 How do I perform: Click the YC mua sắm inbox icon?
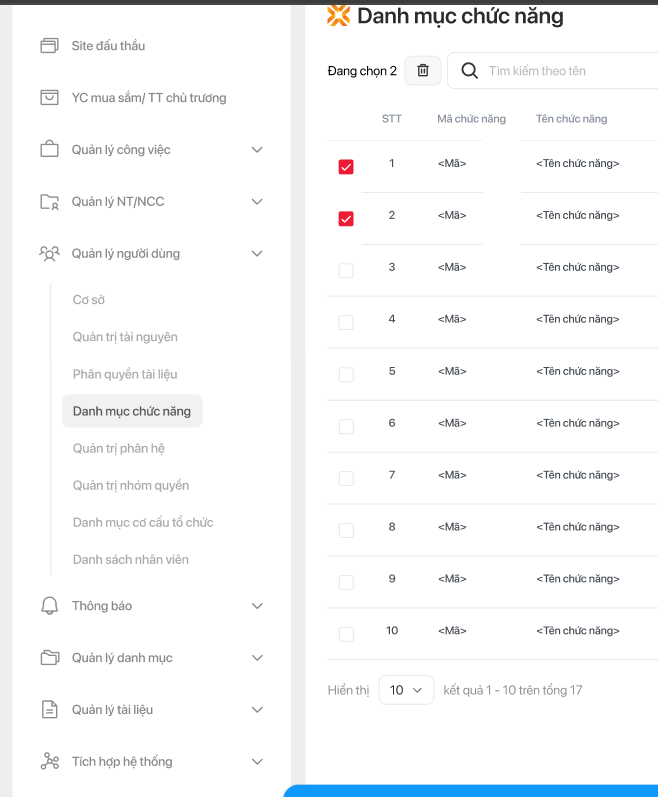[x=49, y=98]
